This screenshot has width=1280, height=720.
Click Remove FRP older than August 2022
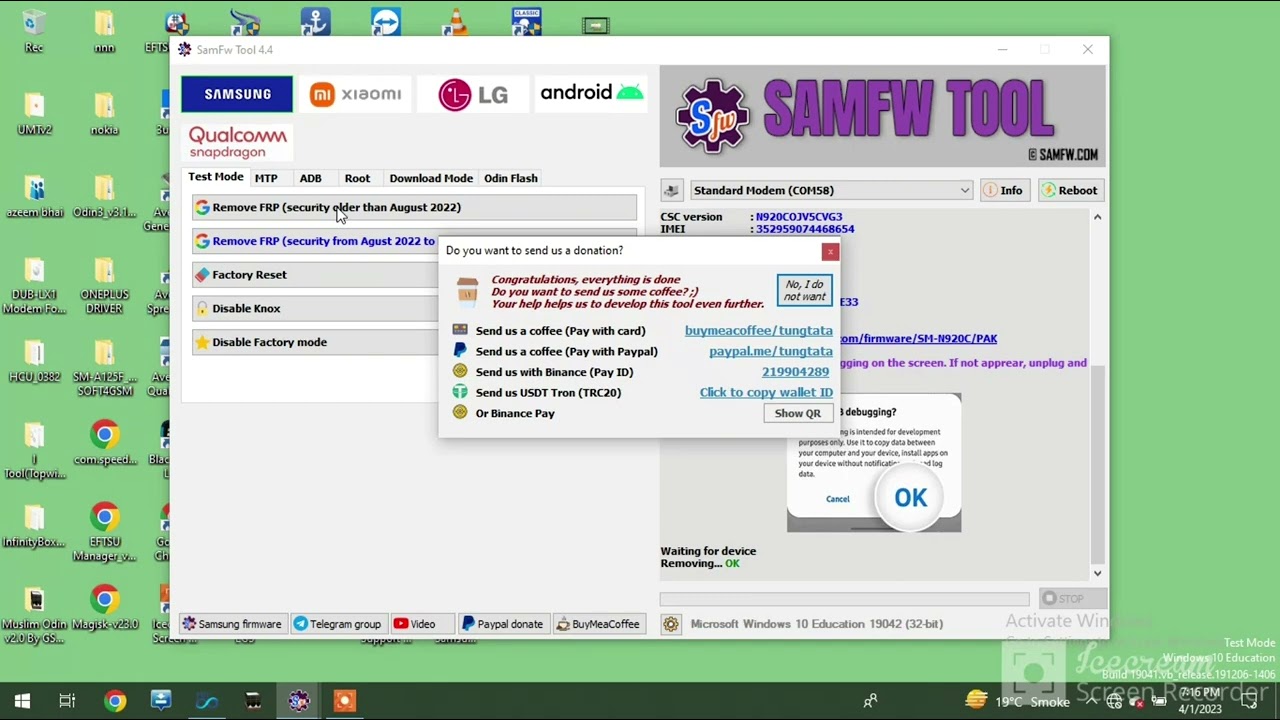[414, 207]
